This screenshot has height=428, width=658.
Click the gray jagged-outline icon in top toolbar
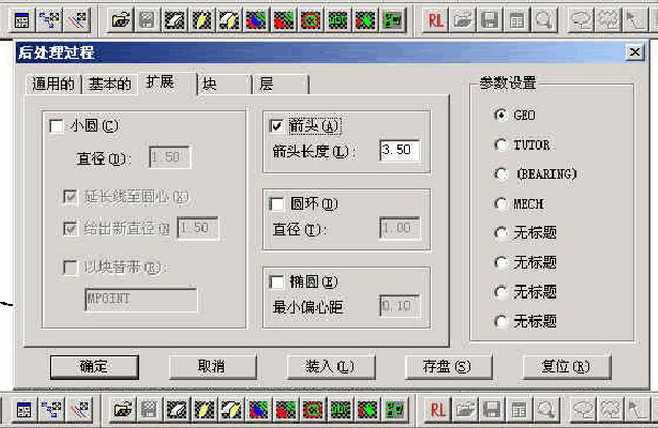[608, 20]
